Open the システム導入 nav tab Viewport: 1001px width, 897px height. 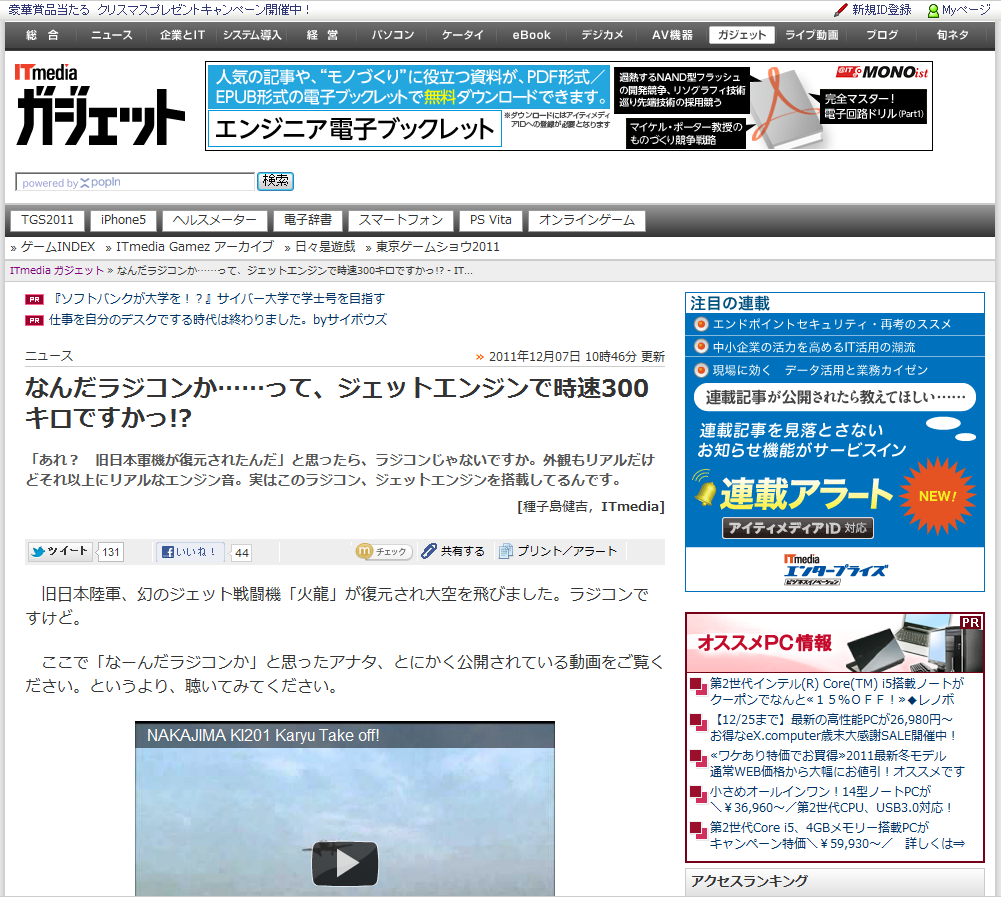(252, 35)
